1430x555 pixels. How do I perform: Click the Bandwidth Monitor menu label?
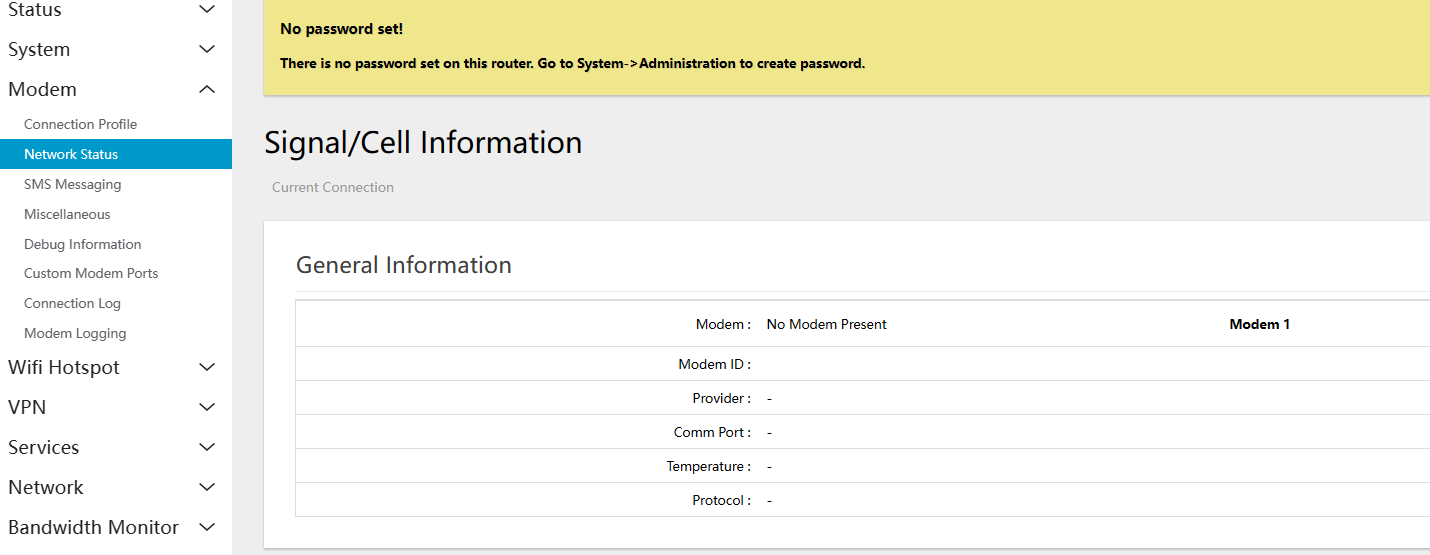coord(93,527)
